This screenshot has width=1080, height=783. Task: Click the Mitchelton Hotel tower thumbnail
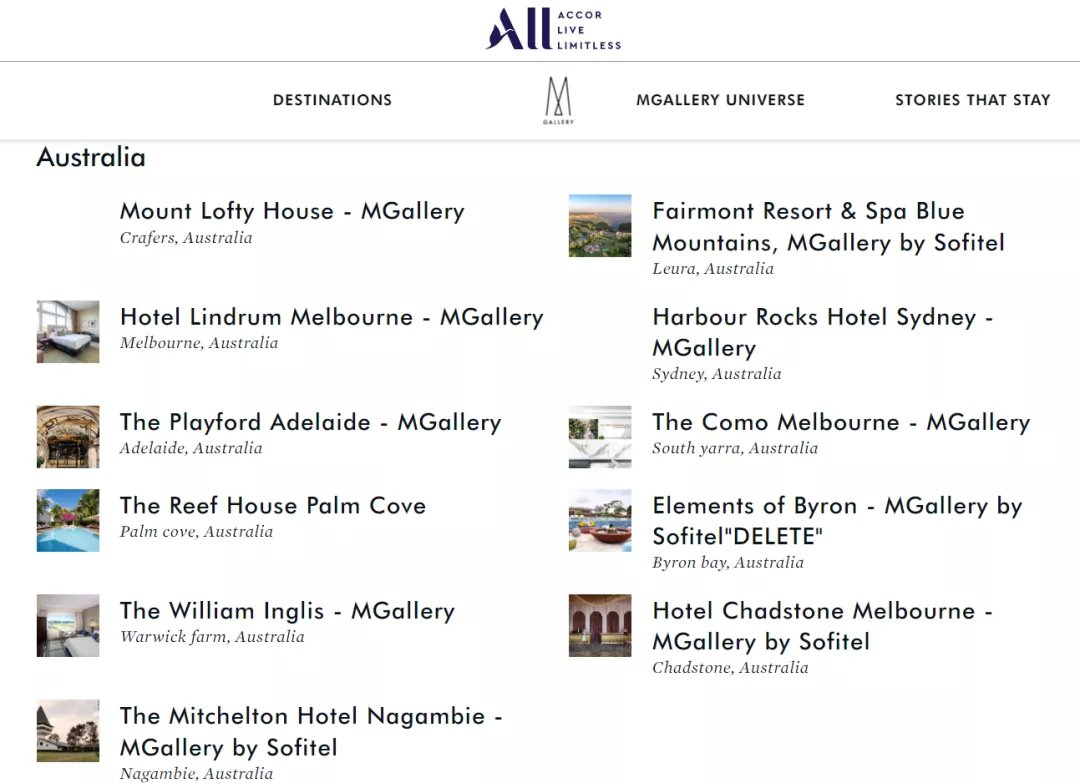tap(68, 731)
